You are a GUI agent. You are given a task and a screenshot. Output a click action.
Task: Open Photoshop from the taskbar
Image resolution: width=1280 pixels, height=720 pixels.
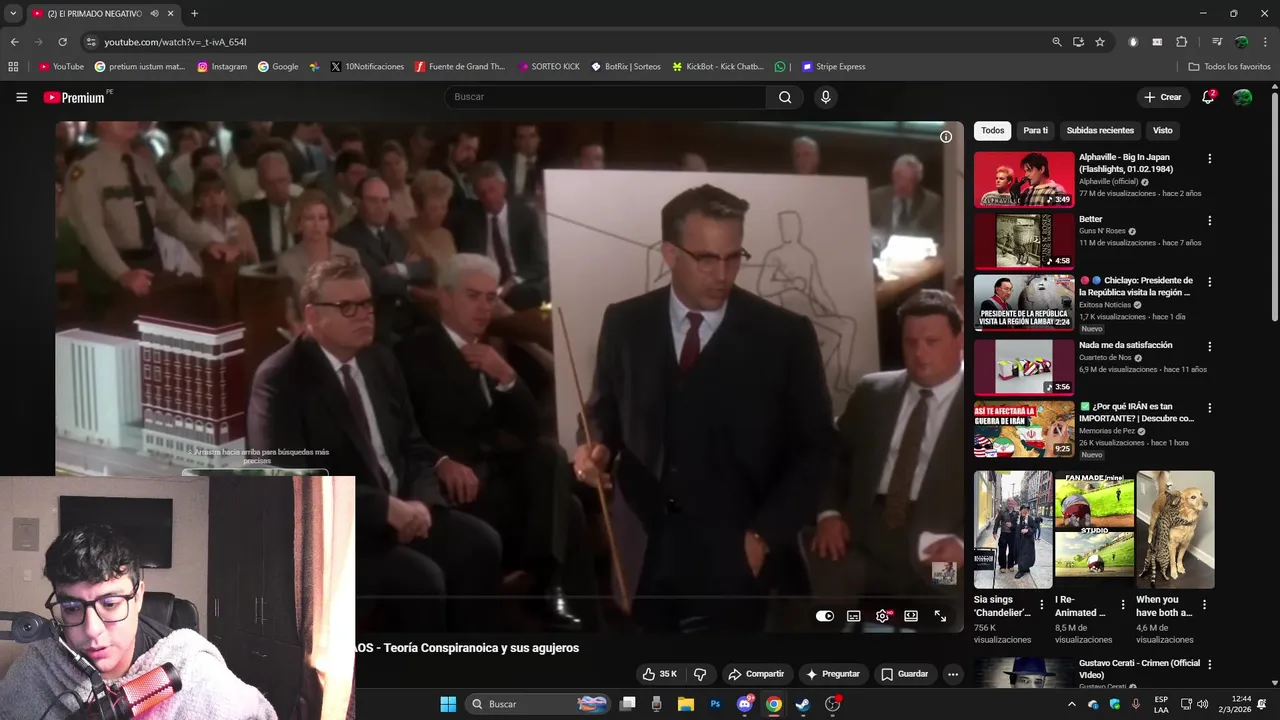[x=715, y=704]
